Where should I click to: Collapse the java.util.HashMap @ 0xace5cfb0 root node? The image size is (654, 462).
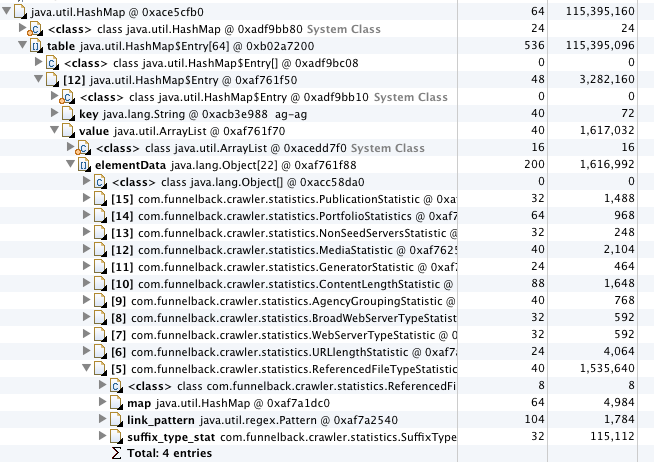coord(6,11)
